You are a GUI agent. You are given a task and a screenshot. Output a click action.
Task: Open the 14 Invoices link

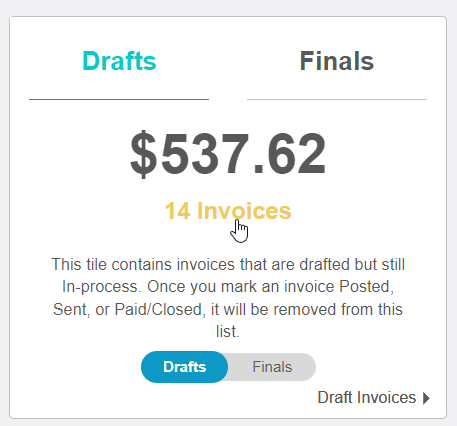pyautogui.click(x=228, y=211)
